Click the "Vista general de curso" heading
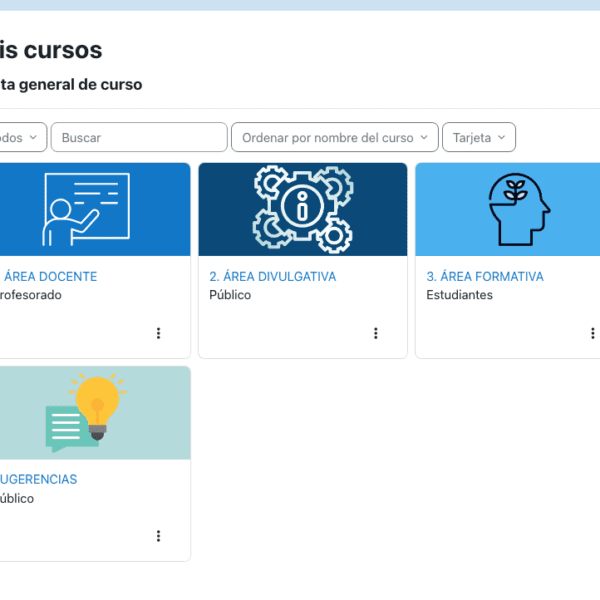 (70, 85)
